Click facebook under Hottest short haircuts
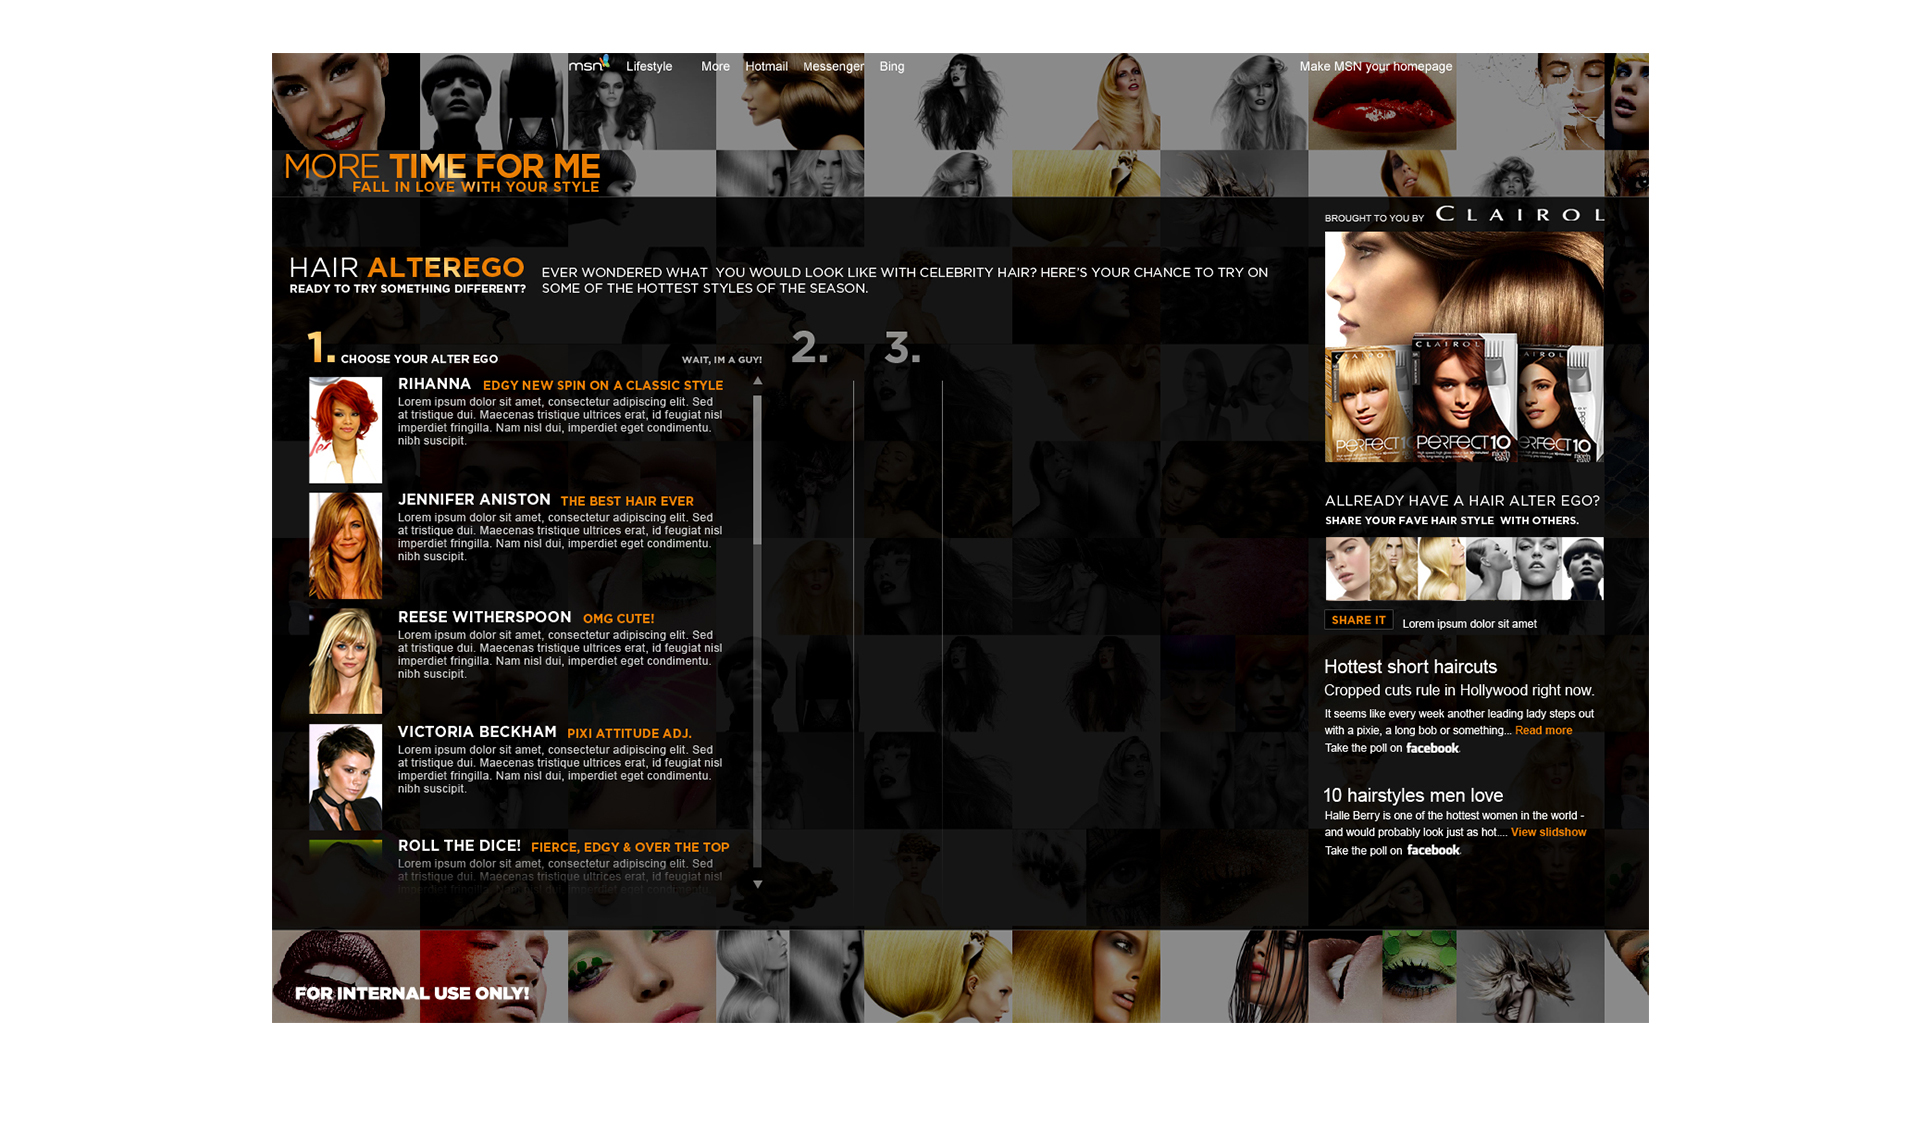Viewport: 1920px width, 1123px height. click(1432, 748)
